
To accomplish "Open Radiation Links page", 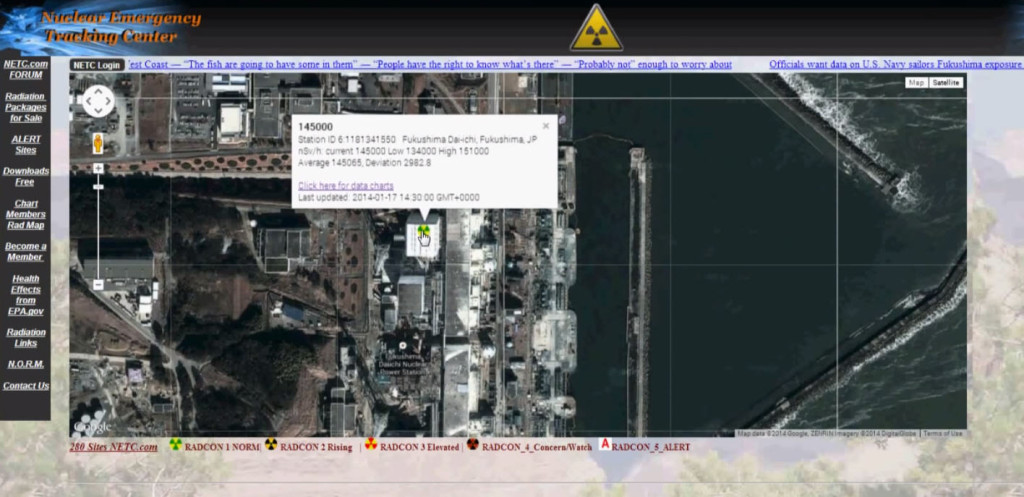I will tap(25, 338).
